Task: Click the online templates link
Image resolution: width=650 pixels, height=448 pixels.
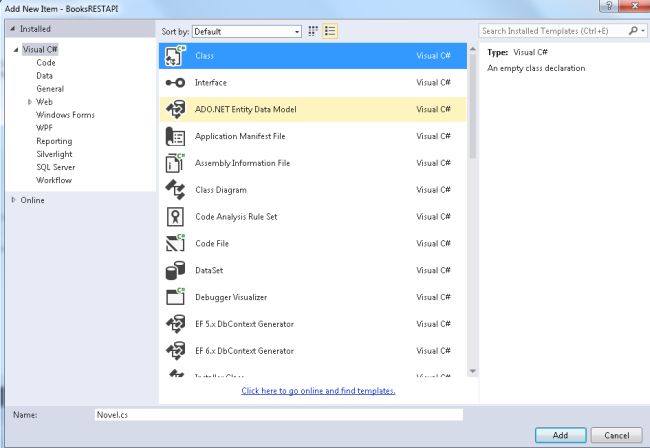Action: point(318,391)
